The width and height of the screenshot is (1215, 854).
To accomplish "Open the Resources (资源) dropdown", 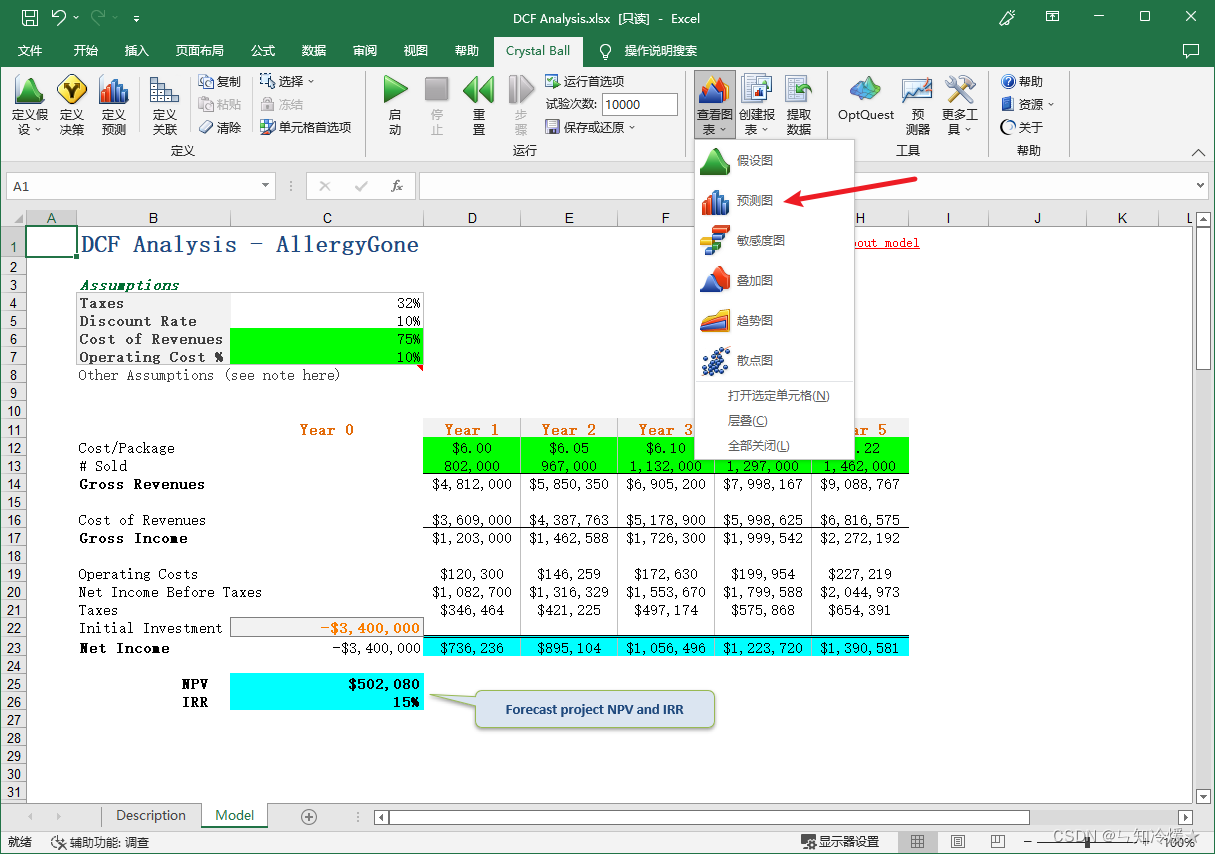I will tap(1027, 104).
